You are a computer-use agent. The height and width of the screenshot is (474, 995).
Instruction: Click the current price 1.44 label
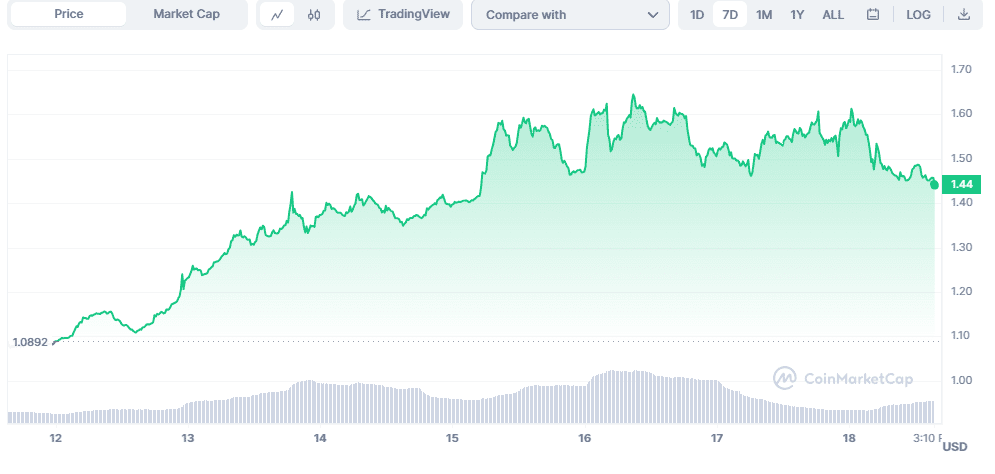pos(962,185)
